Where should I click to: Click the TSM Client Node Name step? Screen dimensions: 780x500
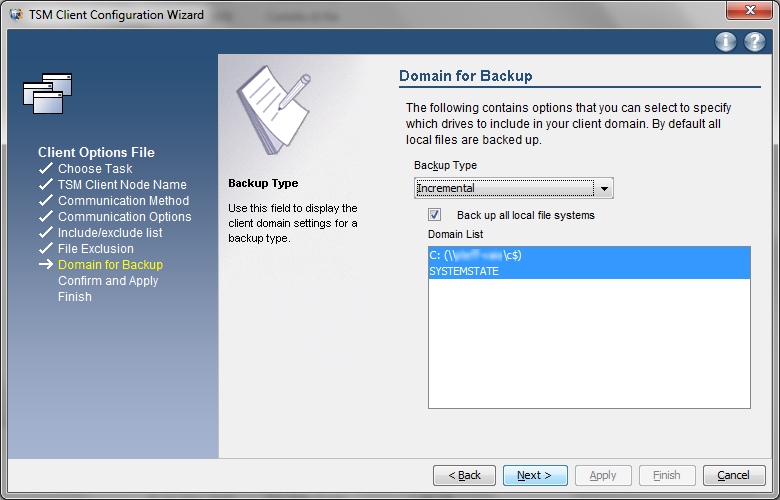(x=122, y=185)
